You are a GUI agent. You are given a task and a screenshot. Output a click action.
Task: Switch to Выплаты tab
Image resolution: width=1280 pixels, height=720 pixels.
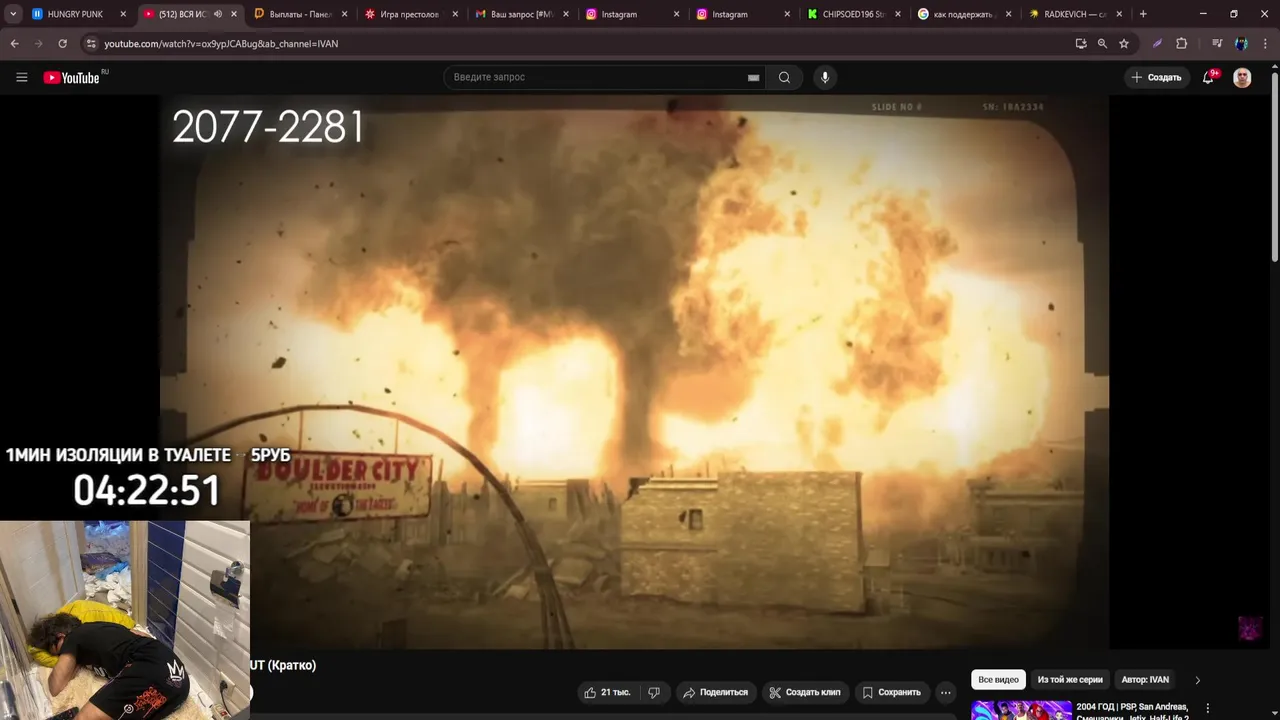pyautogui.click(x=300, y=14)
